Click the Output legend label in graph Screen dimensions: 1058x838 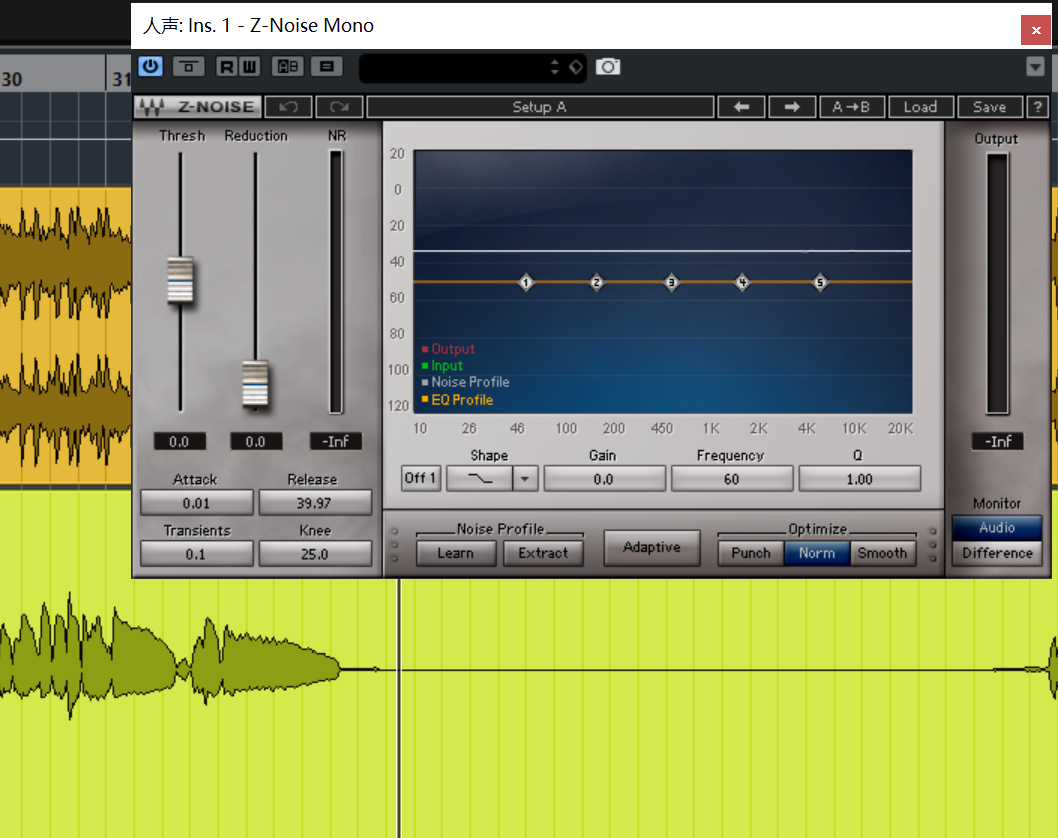click(x=453, y=349)
